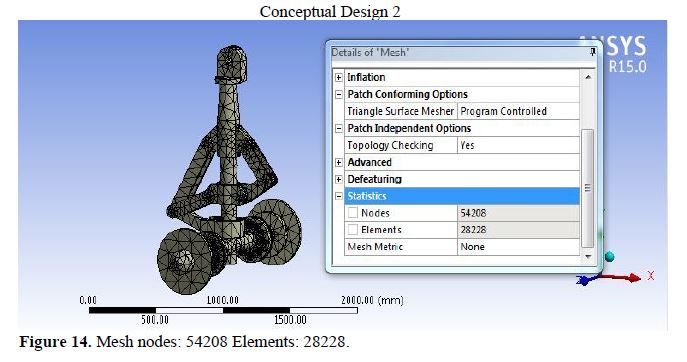Click the scrollbar down arrow in Details panel
687x362 pixels.
[588, 256]
